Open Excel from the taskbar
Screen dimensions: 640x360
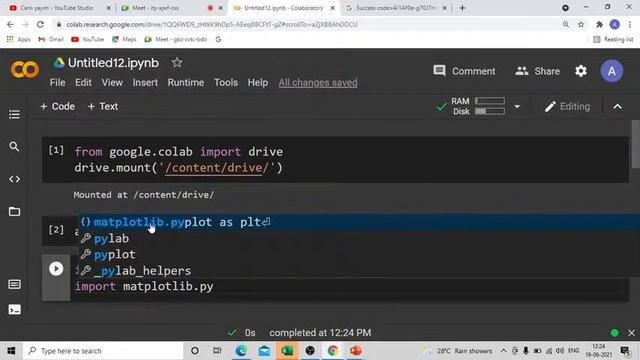[287, 351]
